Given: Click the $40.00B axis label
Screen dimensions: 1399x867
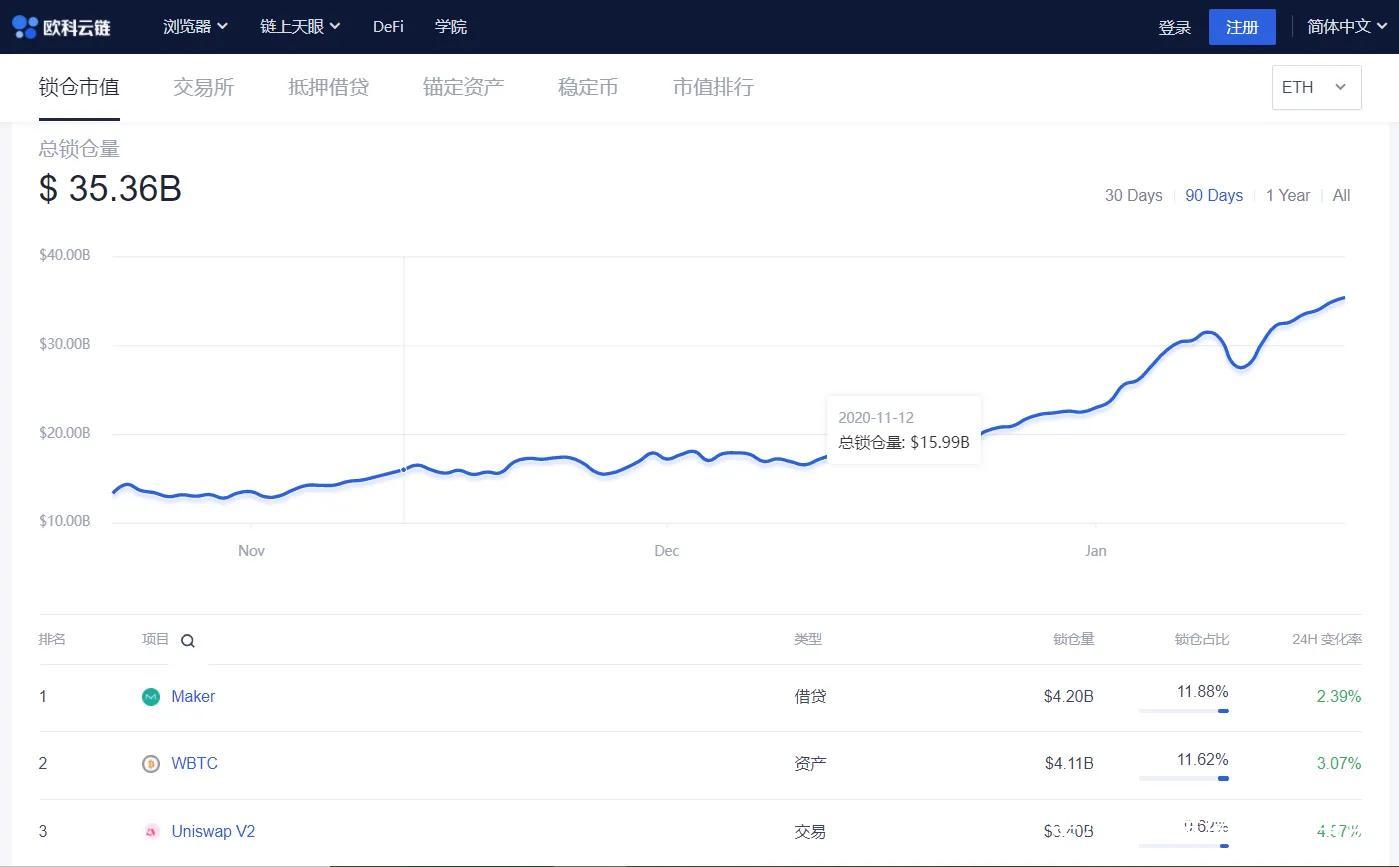Looking at the screenshot, I should 65,255.
